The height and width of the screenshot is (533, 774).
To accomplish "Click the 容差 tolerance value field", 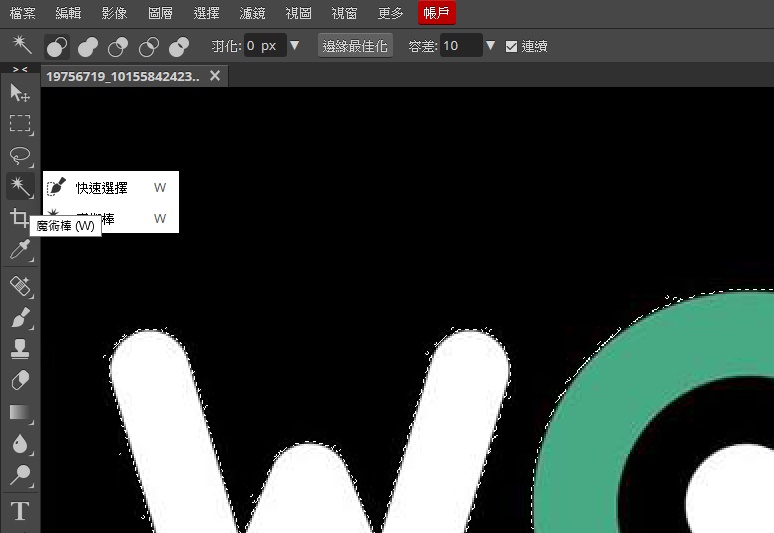I will [460, 46].
